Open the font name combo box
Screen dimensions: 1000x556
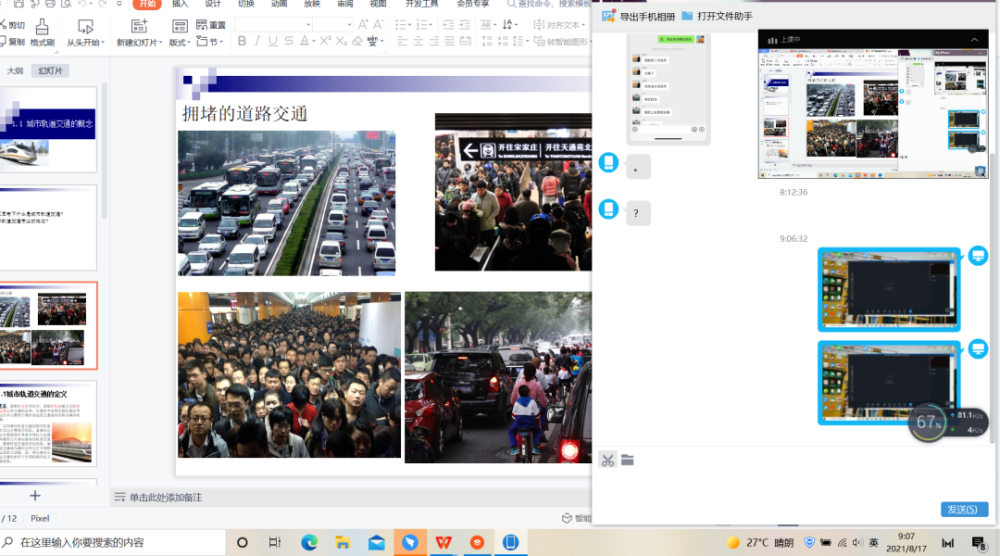point(273,24)
